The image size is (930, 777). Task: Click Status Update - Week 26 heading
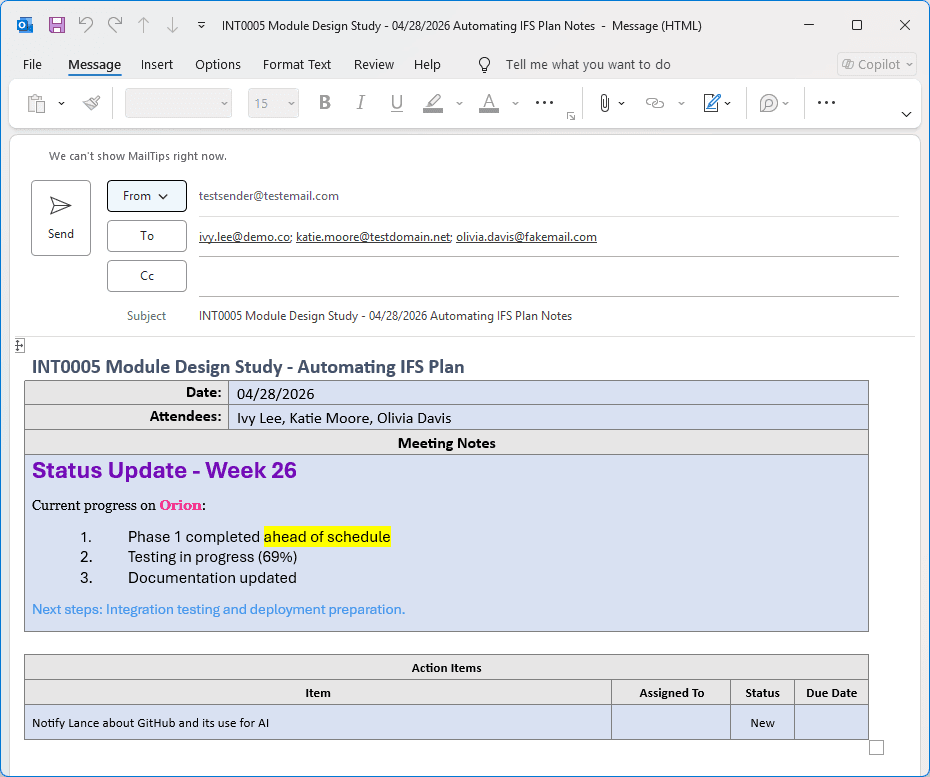(164, 470)
